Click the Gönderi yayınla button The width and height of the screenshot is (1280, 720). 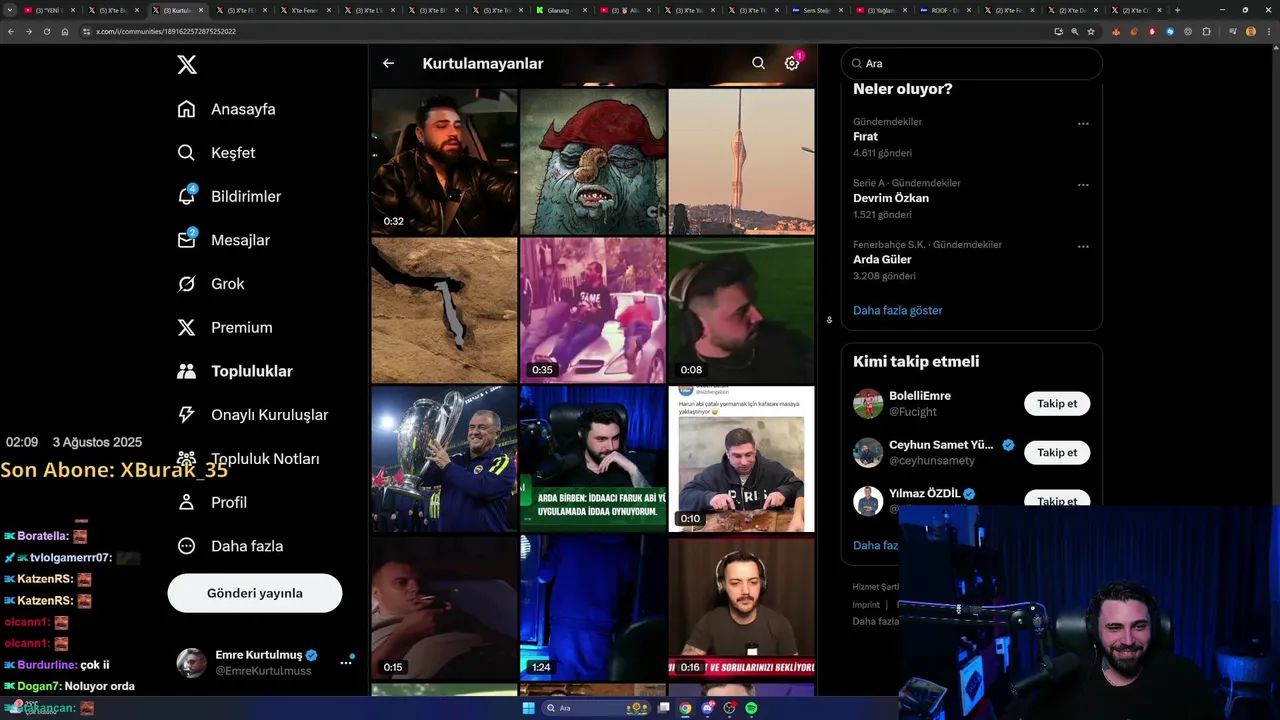(255, 593)
